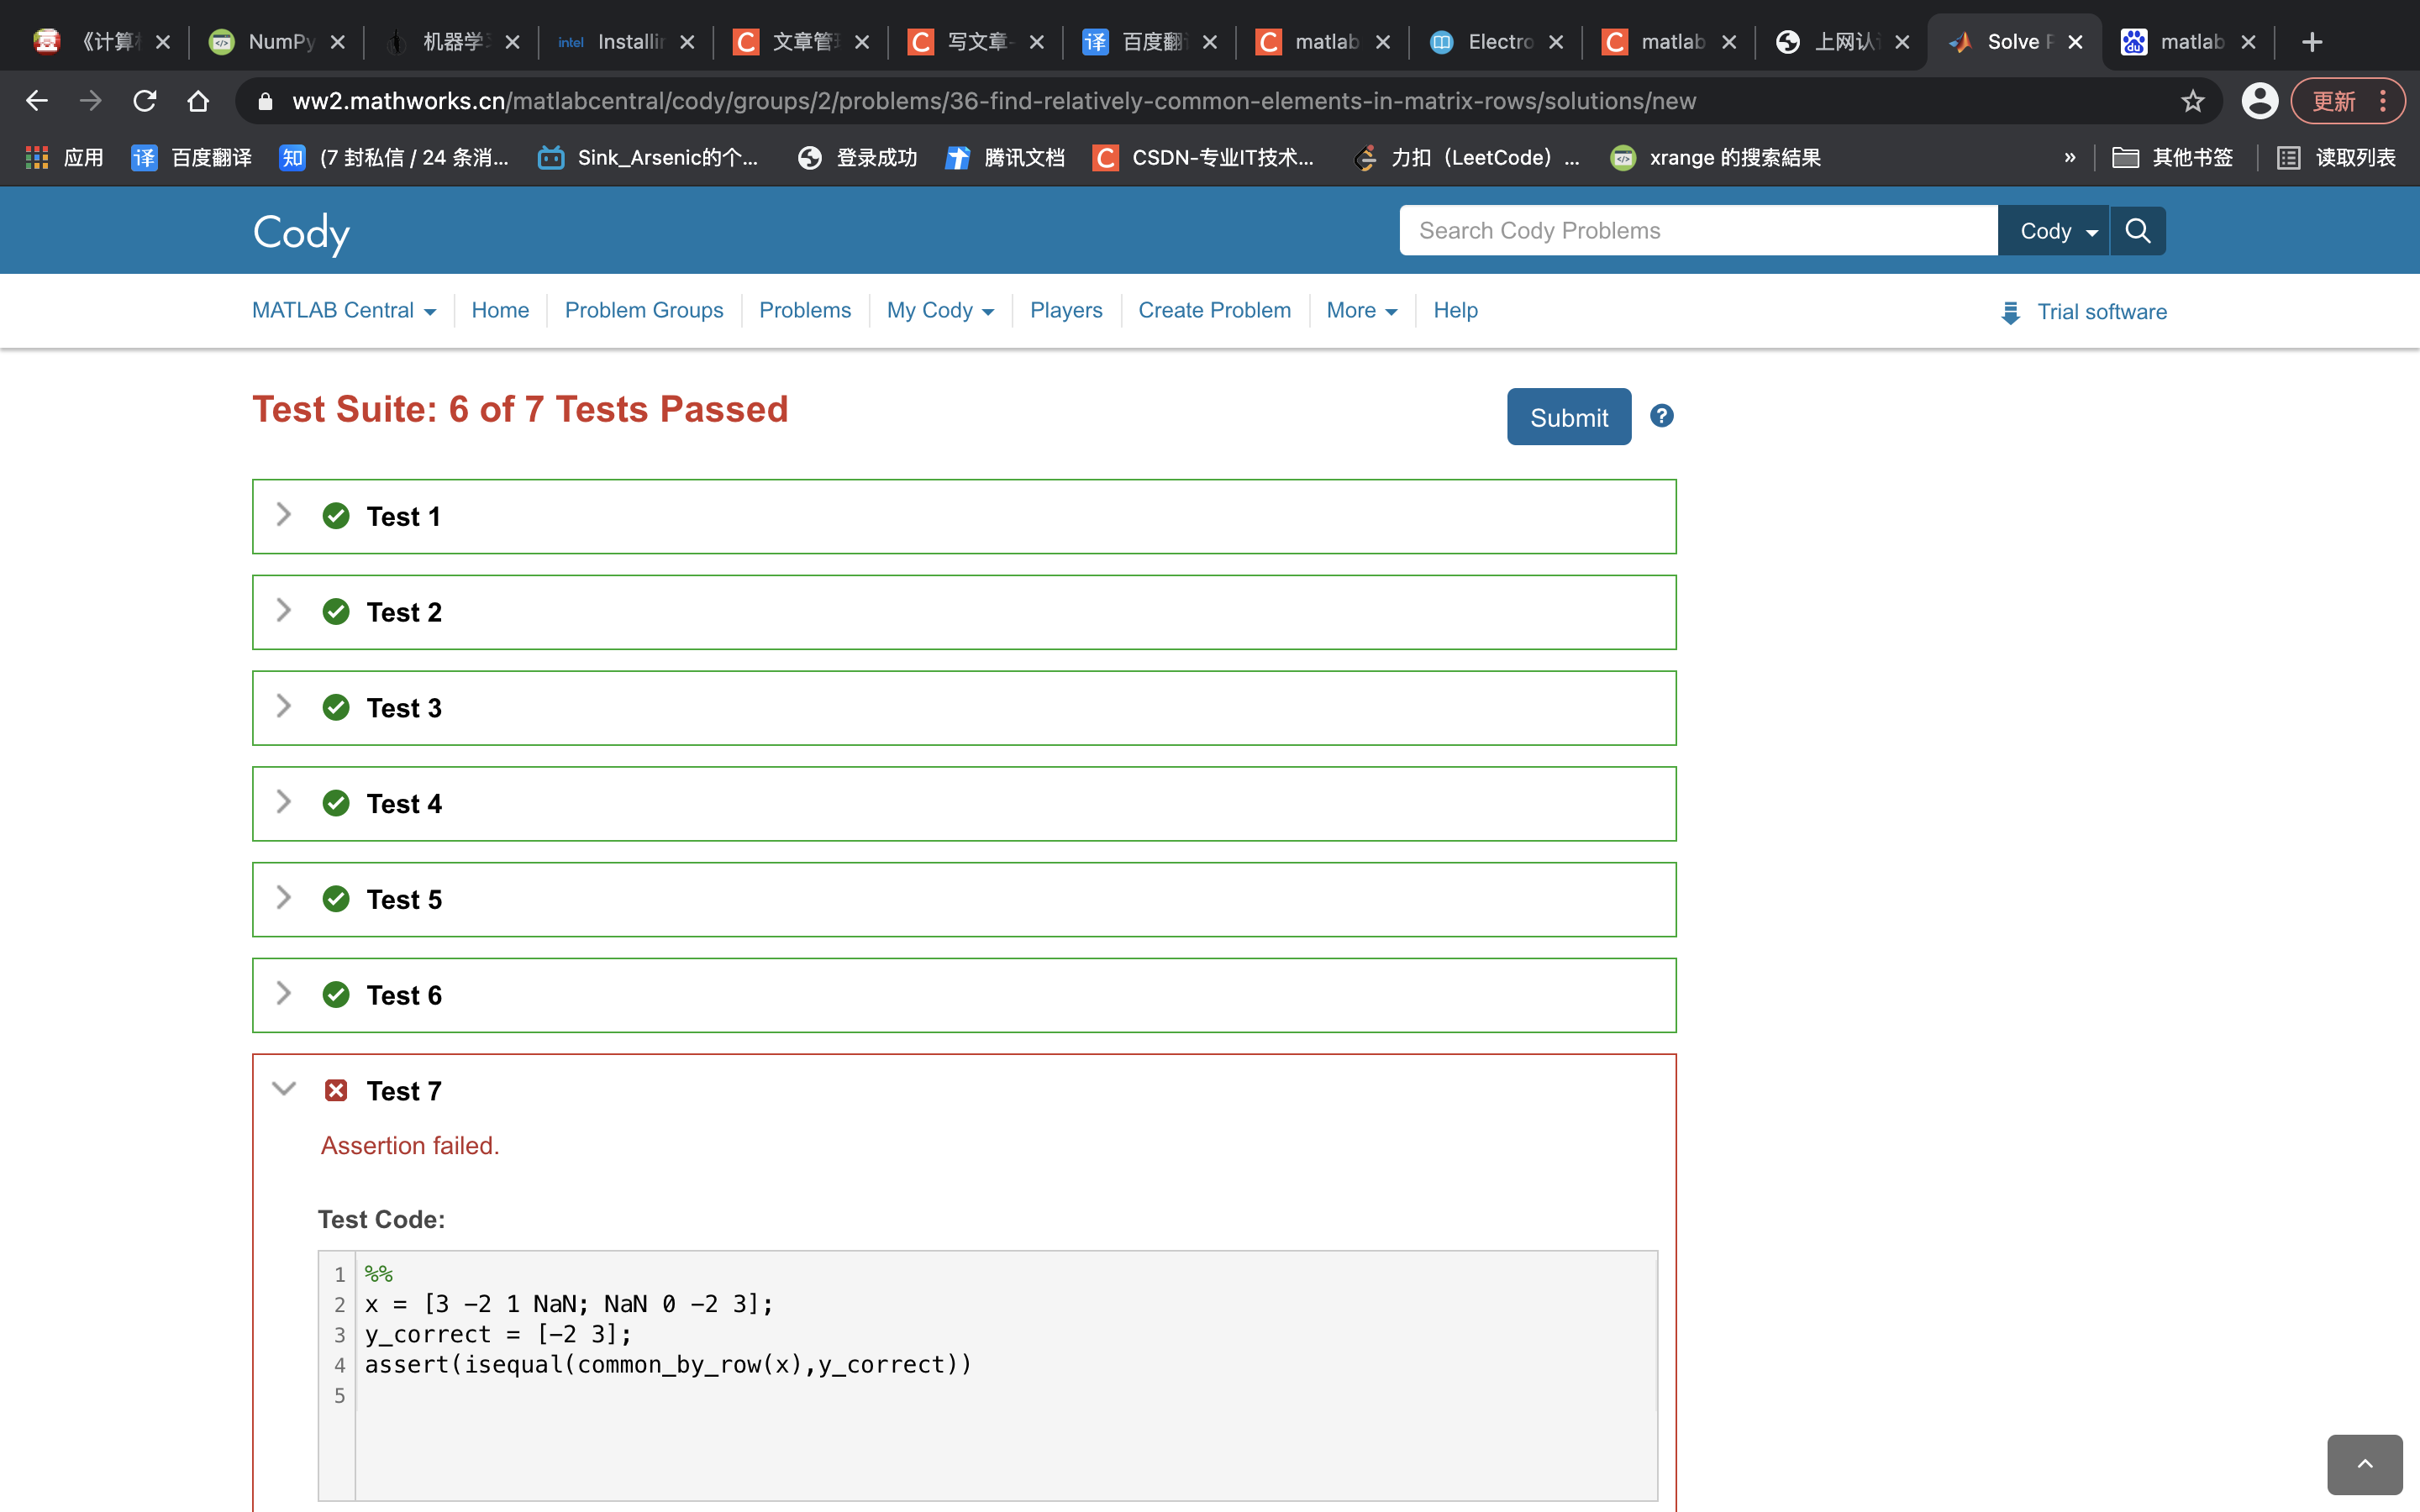Image resolution: width=2420 pixels, height=1512 pixels.
Task: Expand Test 1 result
Action: point(284,515)
